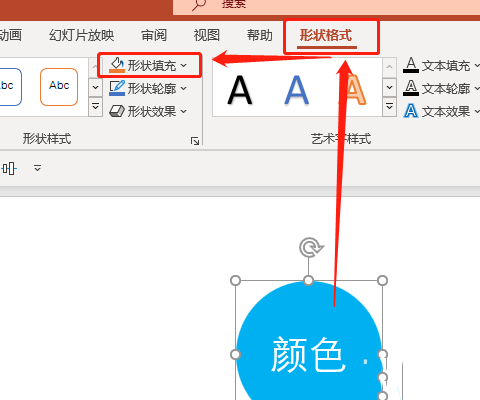
Task: Expand the 形状填充 dropdown arrow
Action: [184, 66]
